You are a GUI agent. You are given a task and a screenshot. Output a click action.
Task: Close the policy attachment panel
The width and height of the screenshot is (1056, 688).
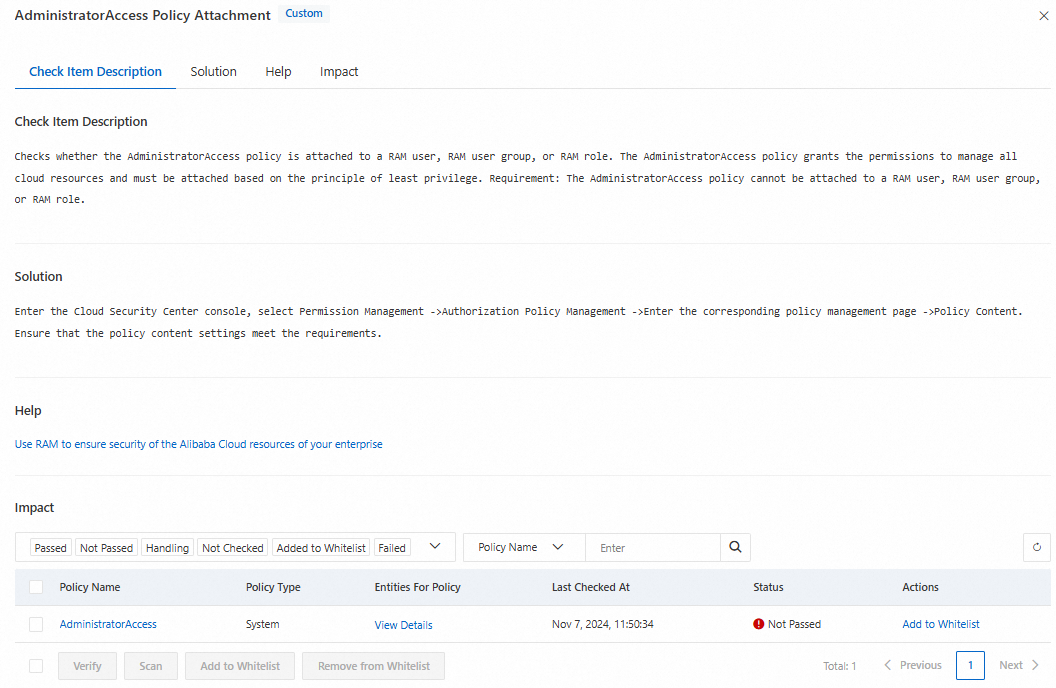pos(1043,15)
